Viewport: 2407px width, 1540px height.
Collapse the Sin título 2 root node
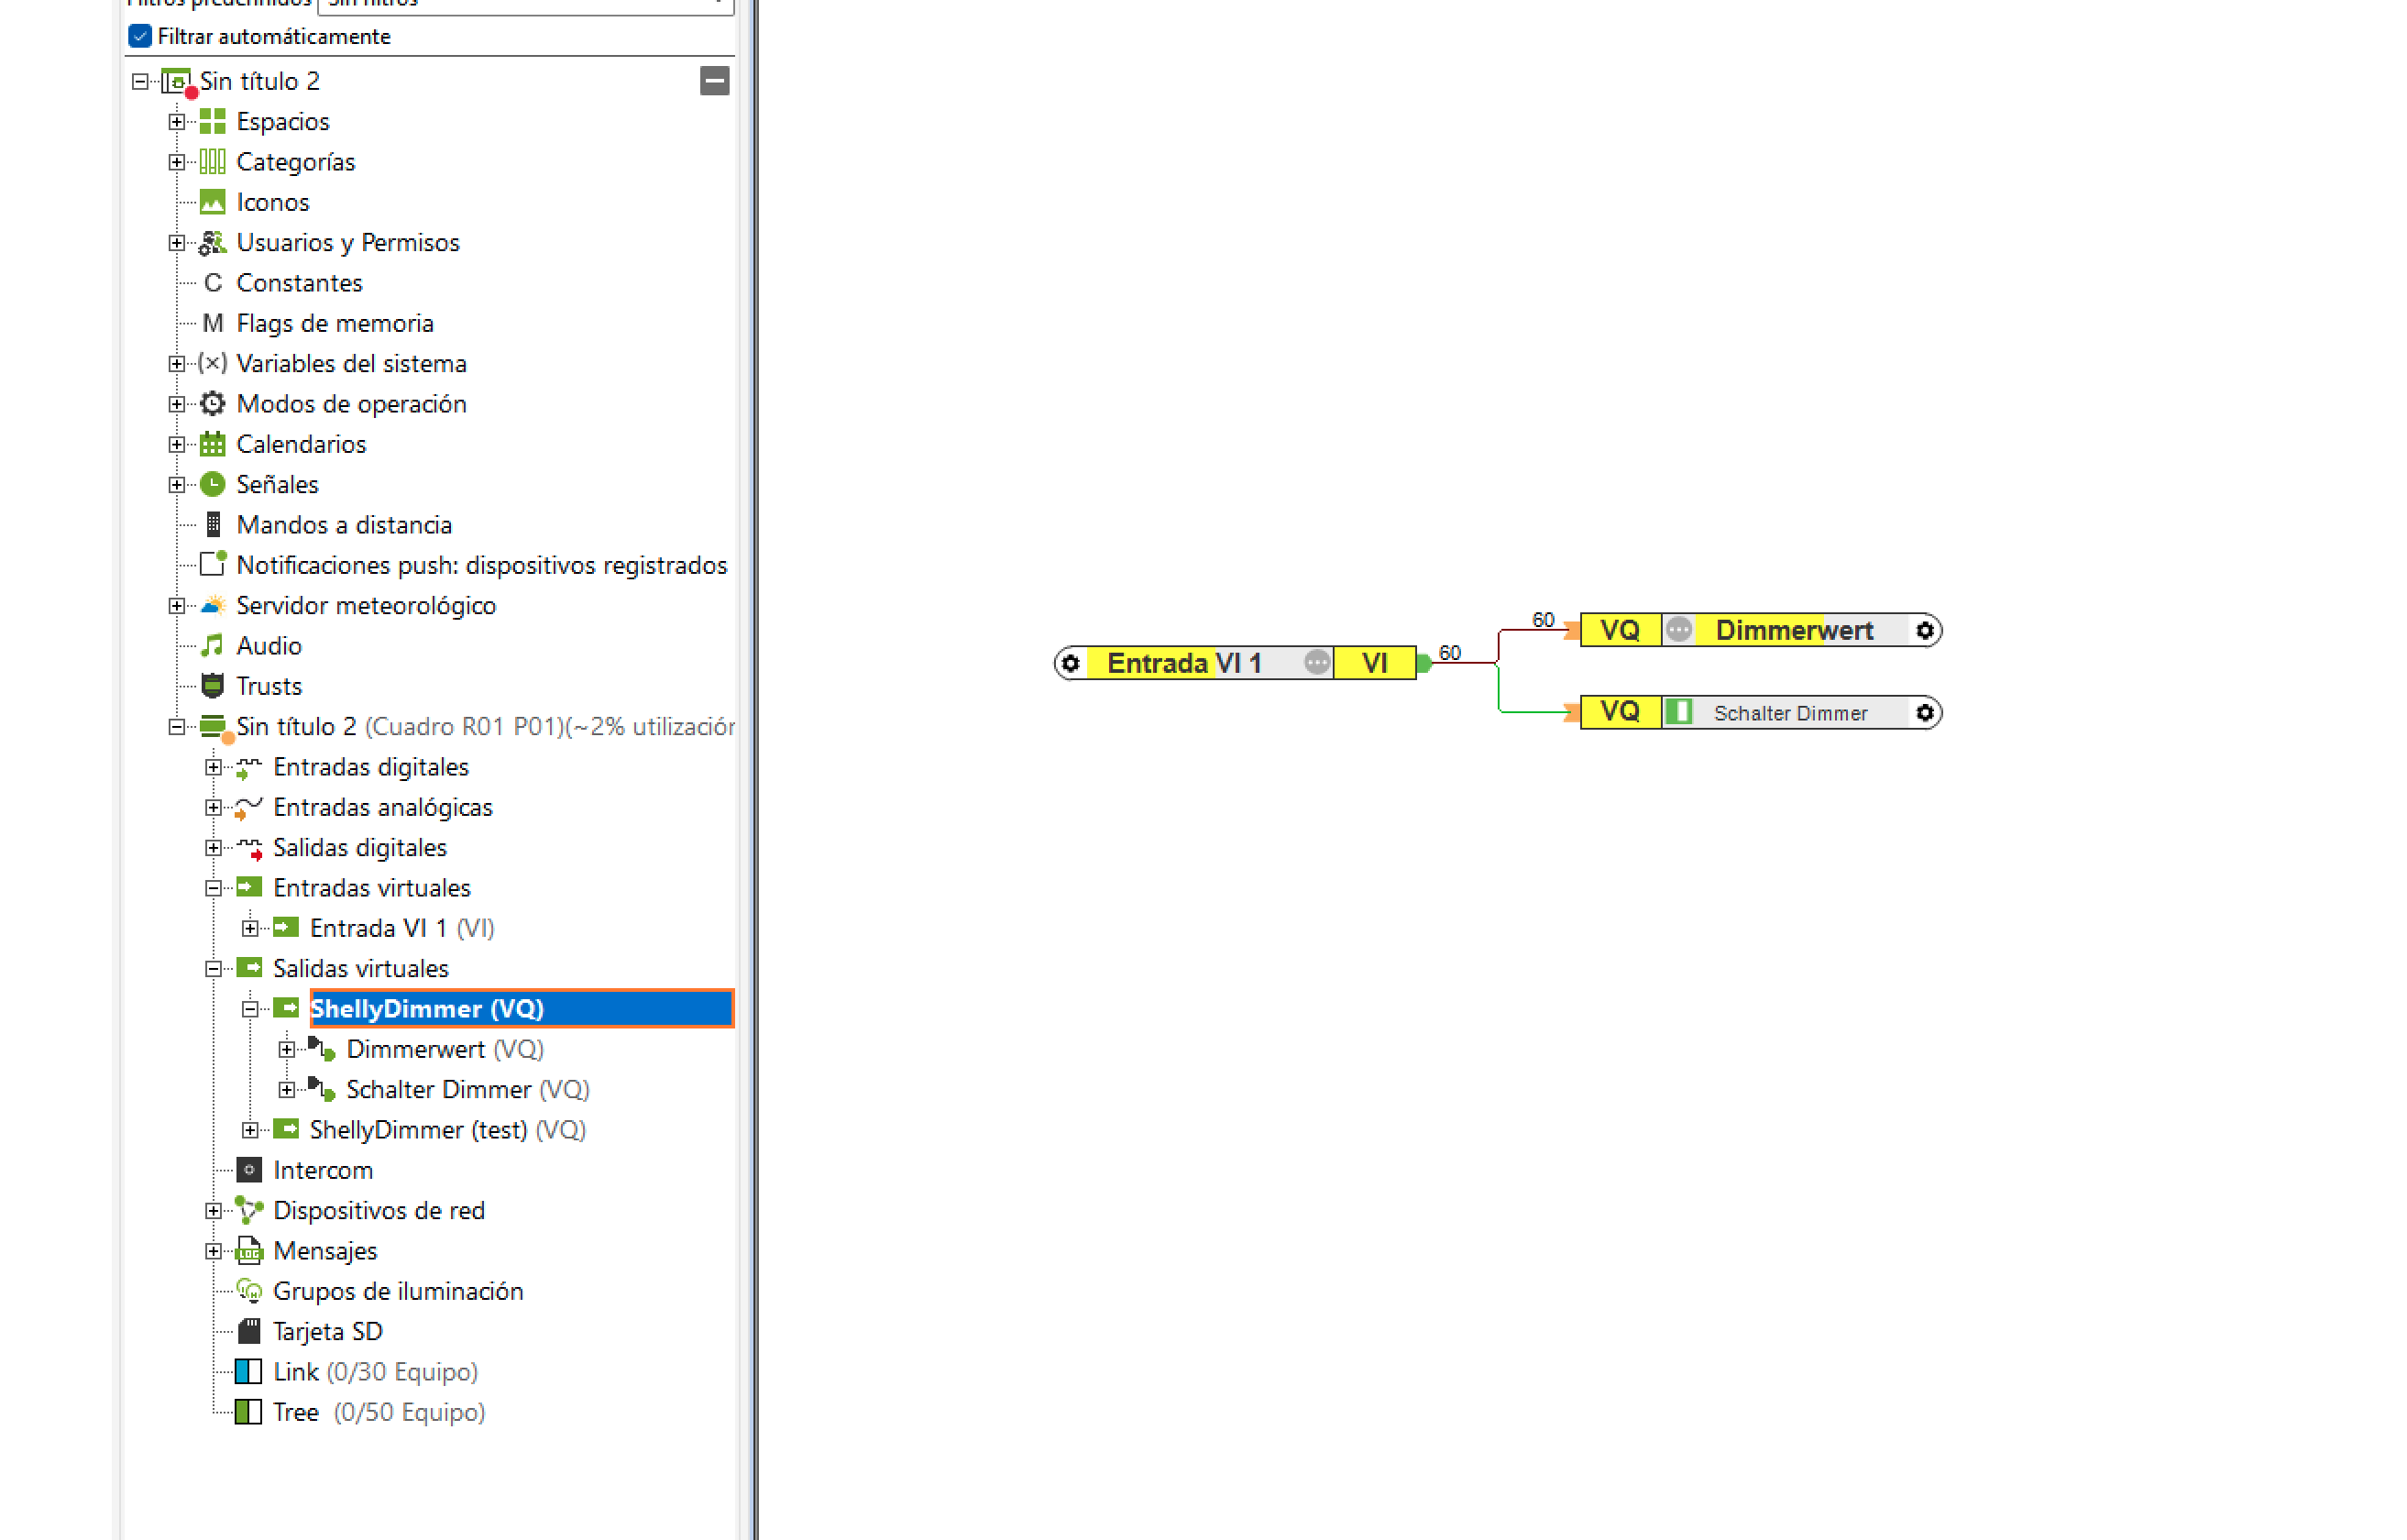point(140,81)
